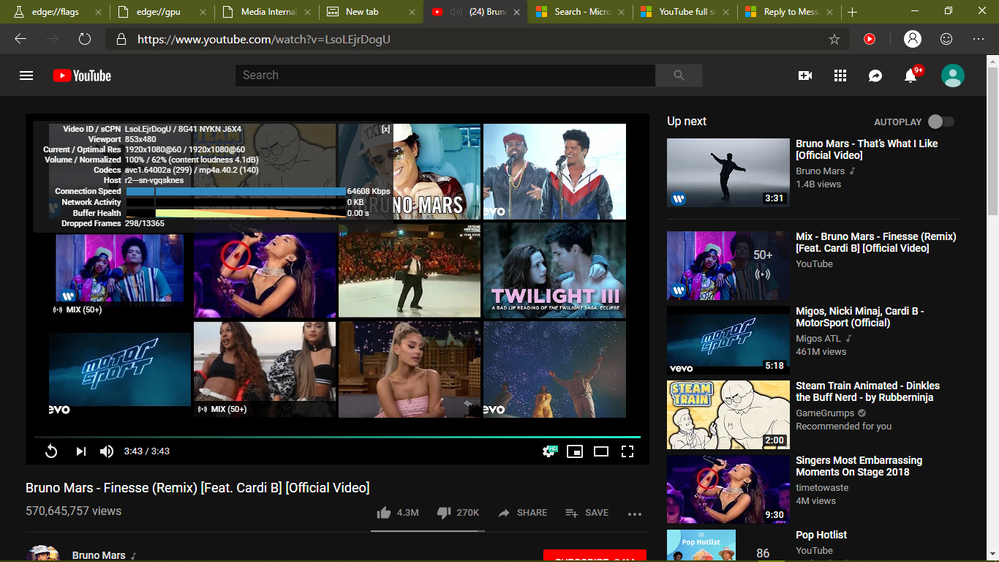Open the notifications bell
The height and width of the screenshot is (562, 999).
(911, 75)
